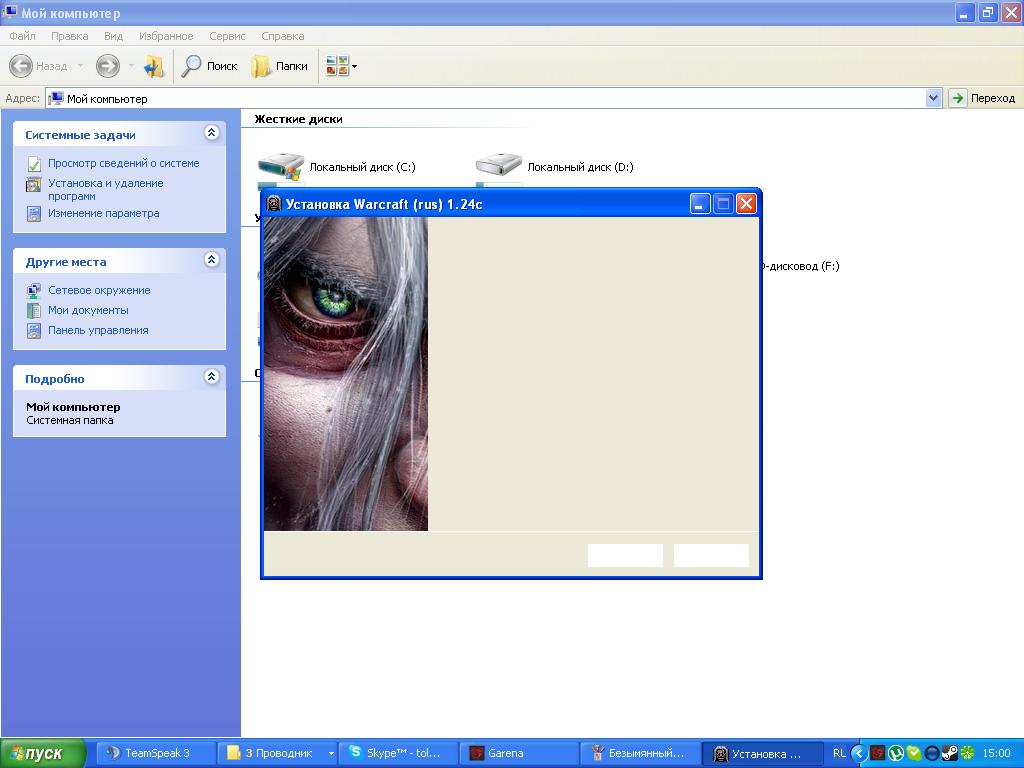This screenshot has height=768, width=1024.
Task: Click the blue orb tray icon
Action: [x=932, y=754]
